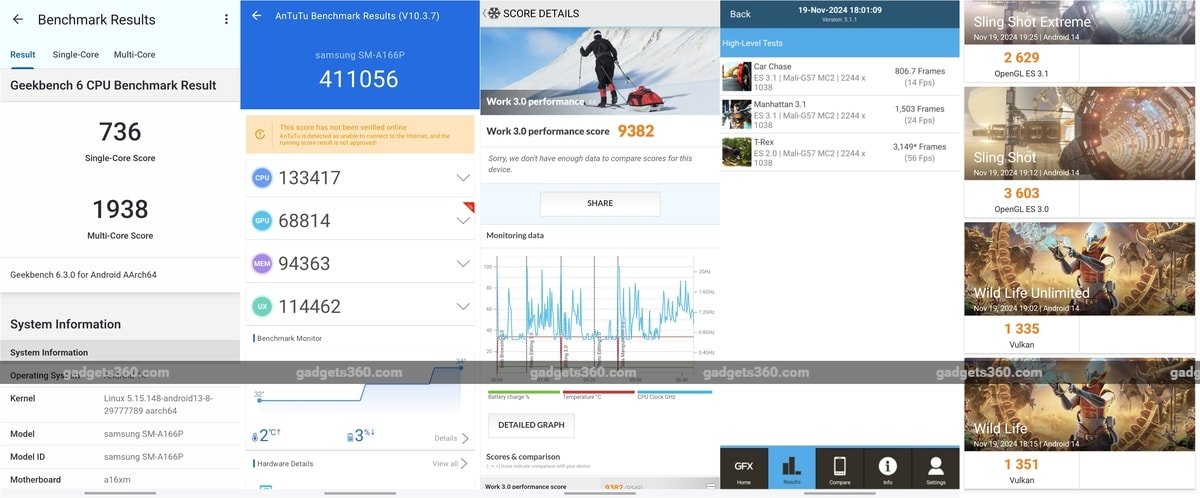Open Benchmark Monitor Details

452,438
